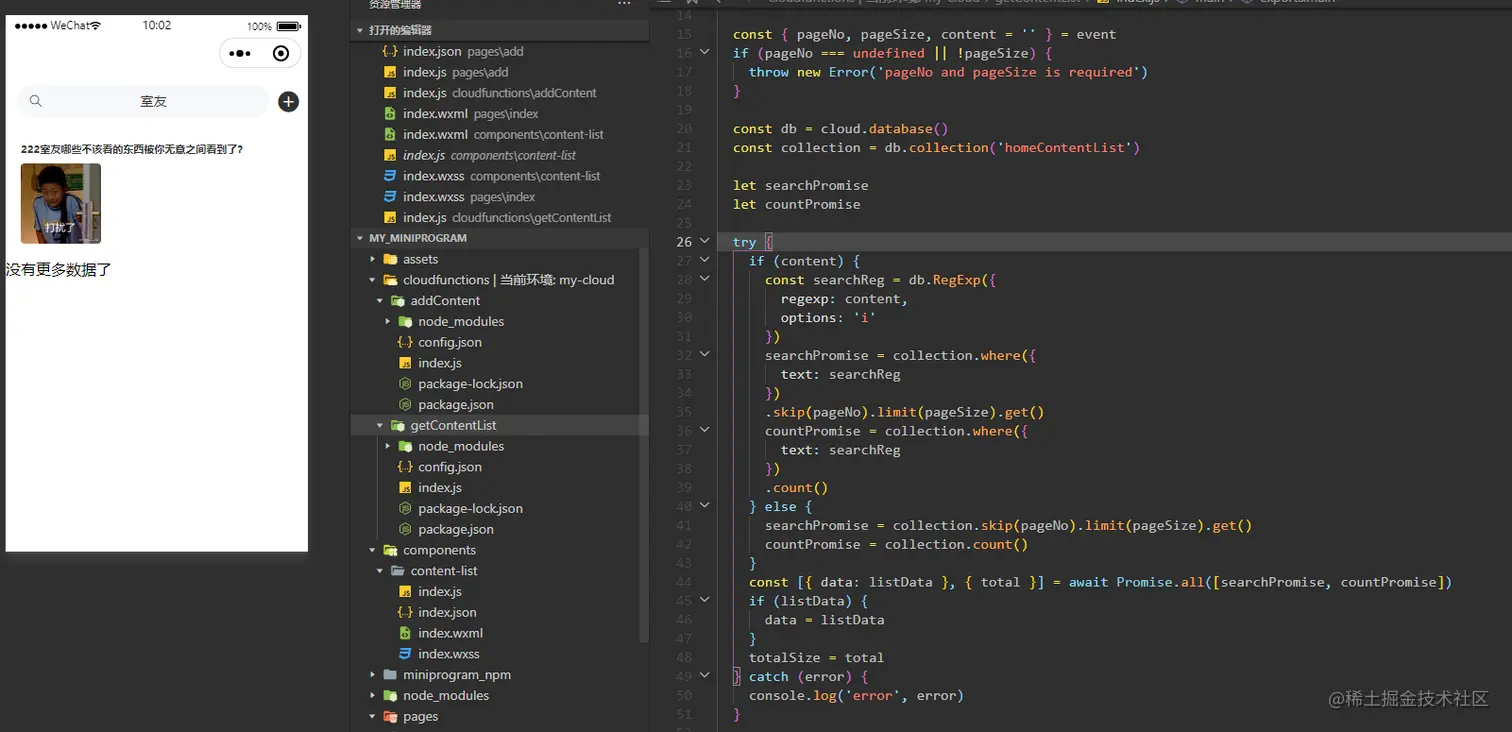Fold the collection.where block at line 32
Image resolution: width=1512 pixels, height=732 pixels.
pyautogui.click(x=705, y=354)
